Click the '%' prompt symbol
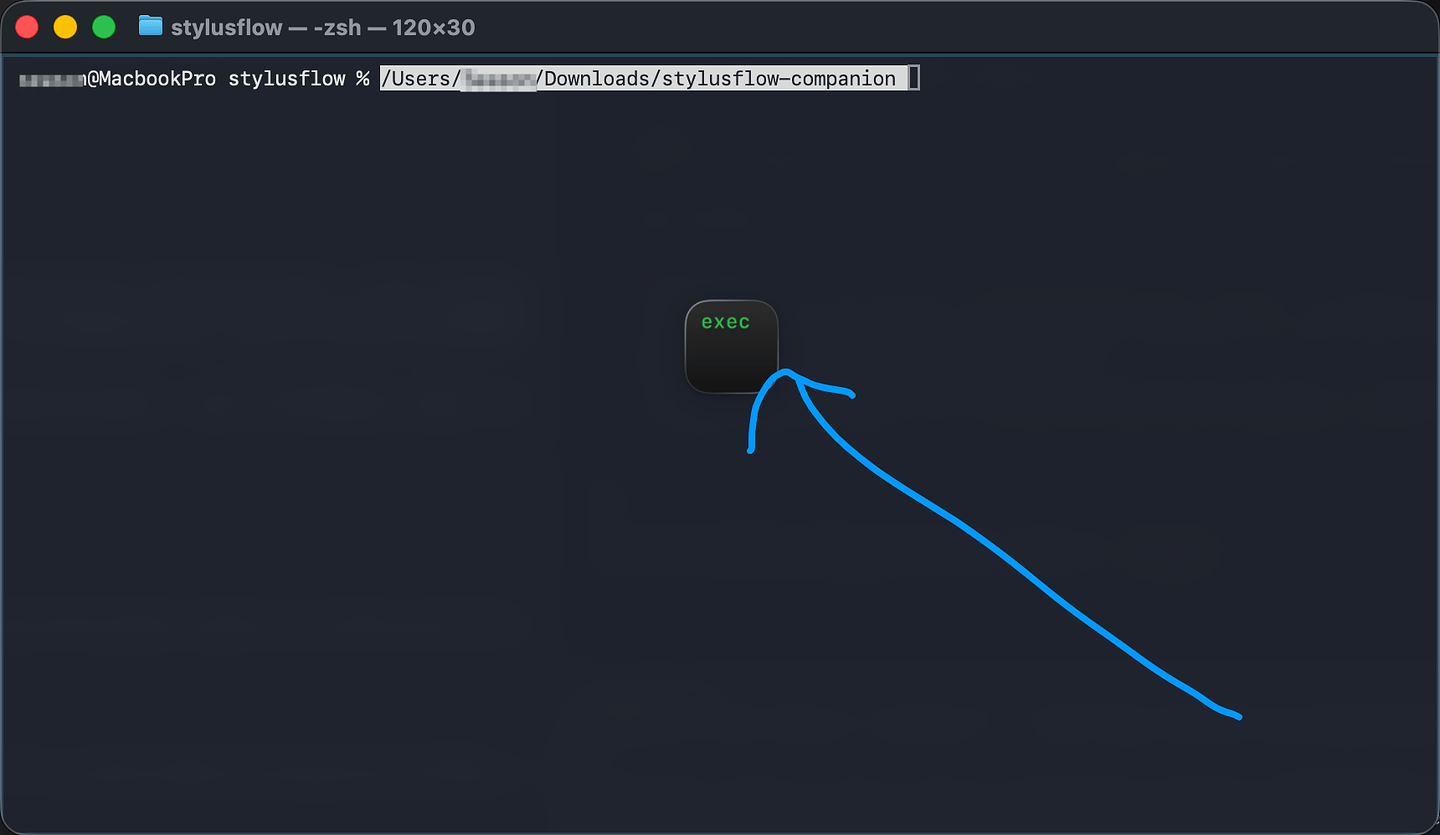The width and height of the screenshot is (1440, 835). [x=363, y=78]
